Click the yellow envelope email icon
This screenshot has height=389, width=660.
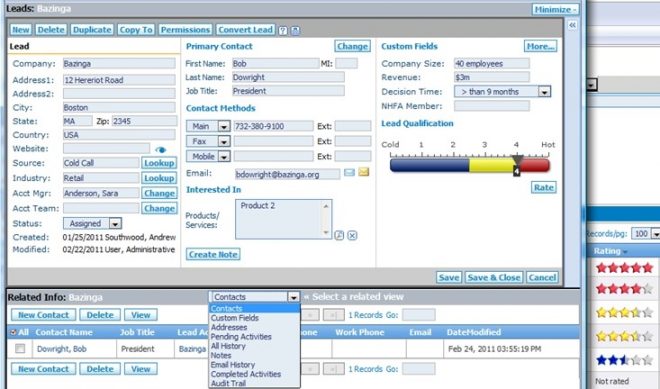pos(364,172)
